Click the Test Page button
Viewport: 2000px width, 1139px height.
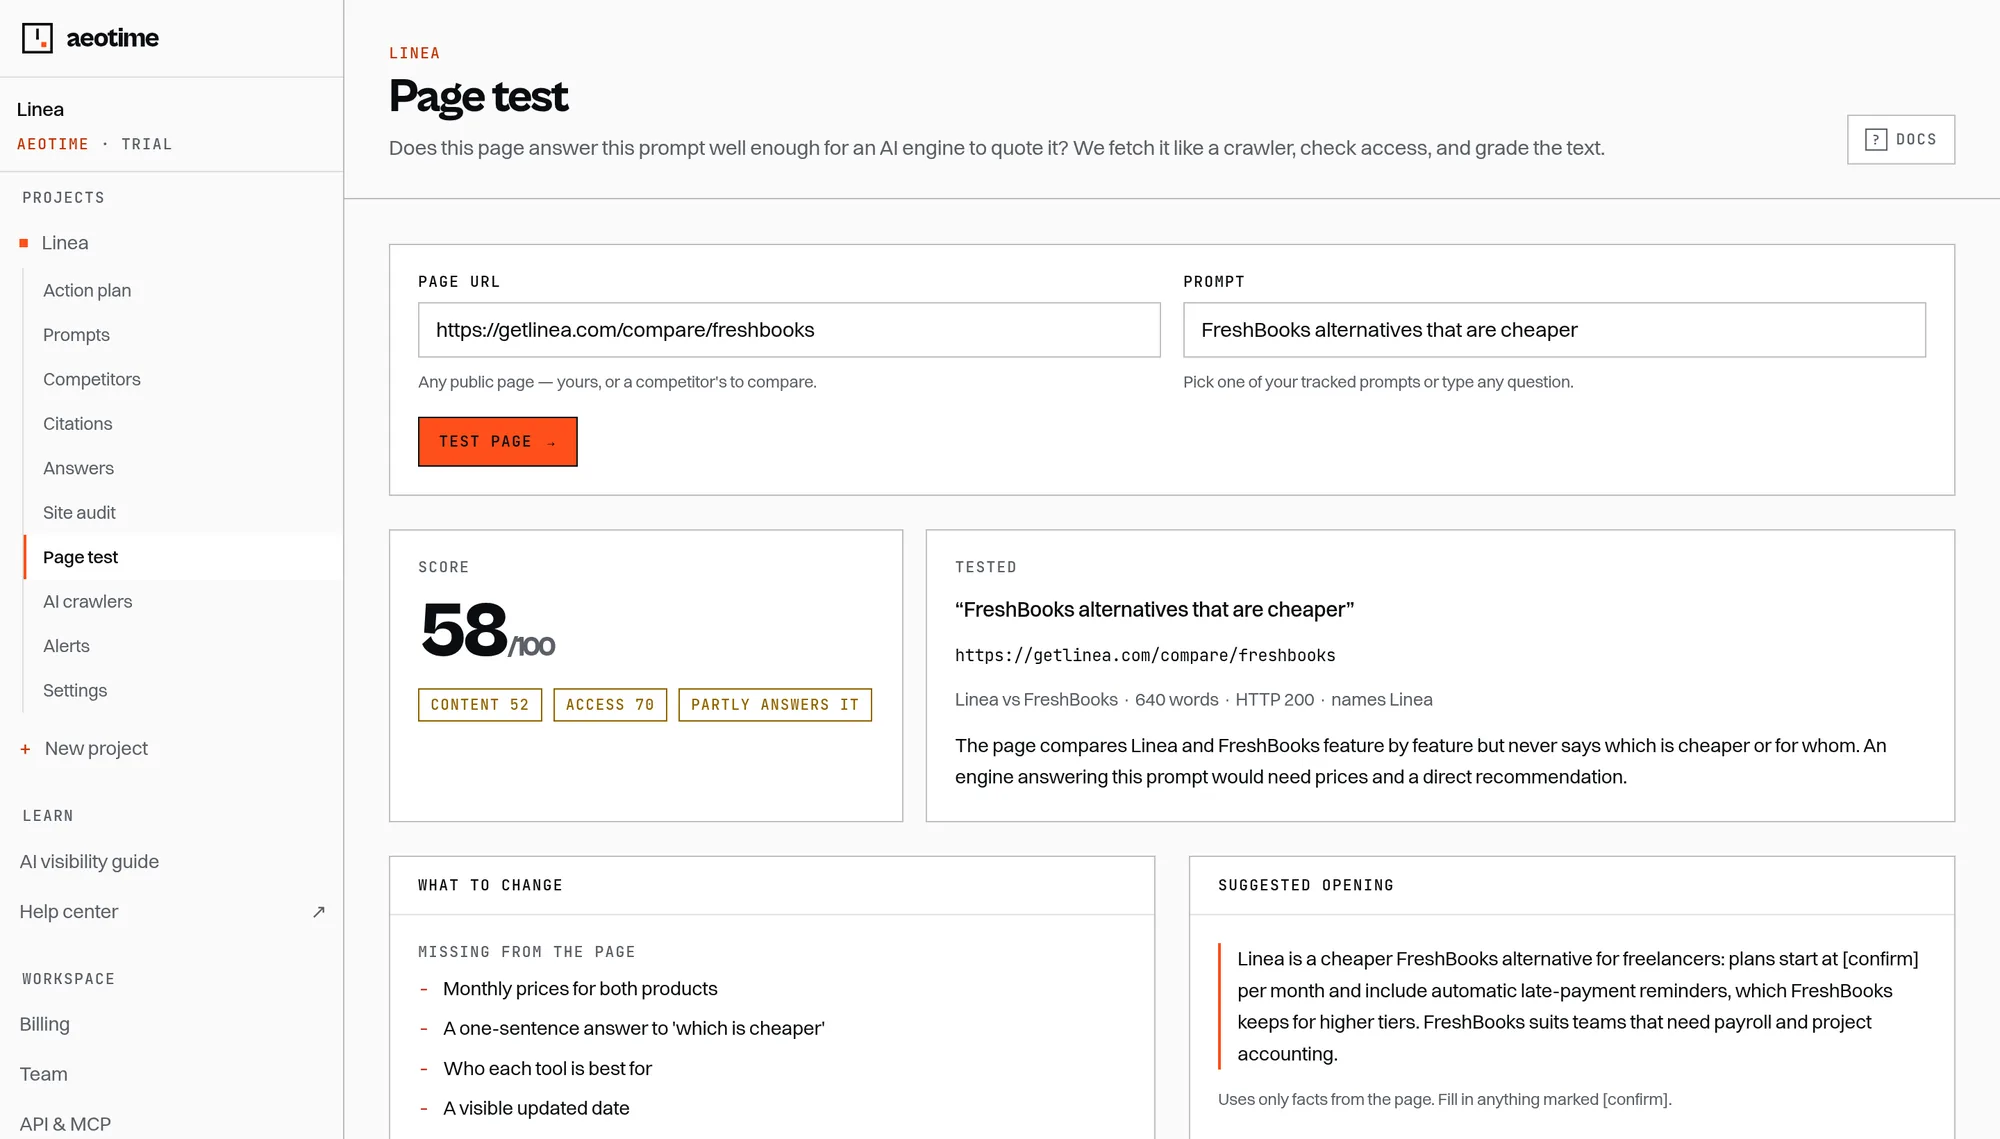click(x=497, y=442)
